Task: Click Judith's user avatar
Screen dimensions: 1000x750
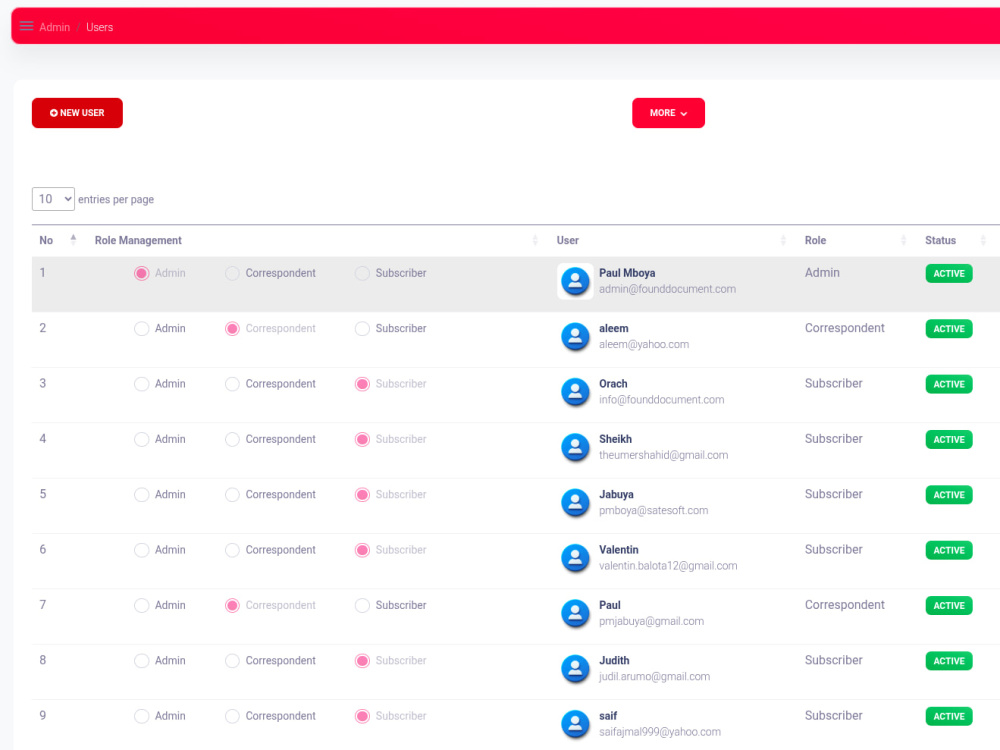Action: click(575, 668)
